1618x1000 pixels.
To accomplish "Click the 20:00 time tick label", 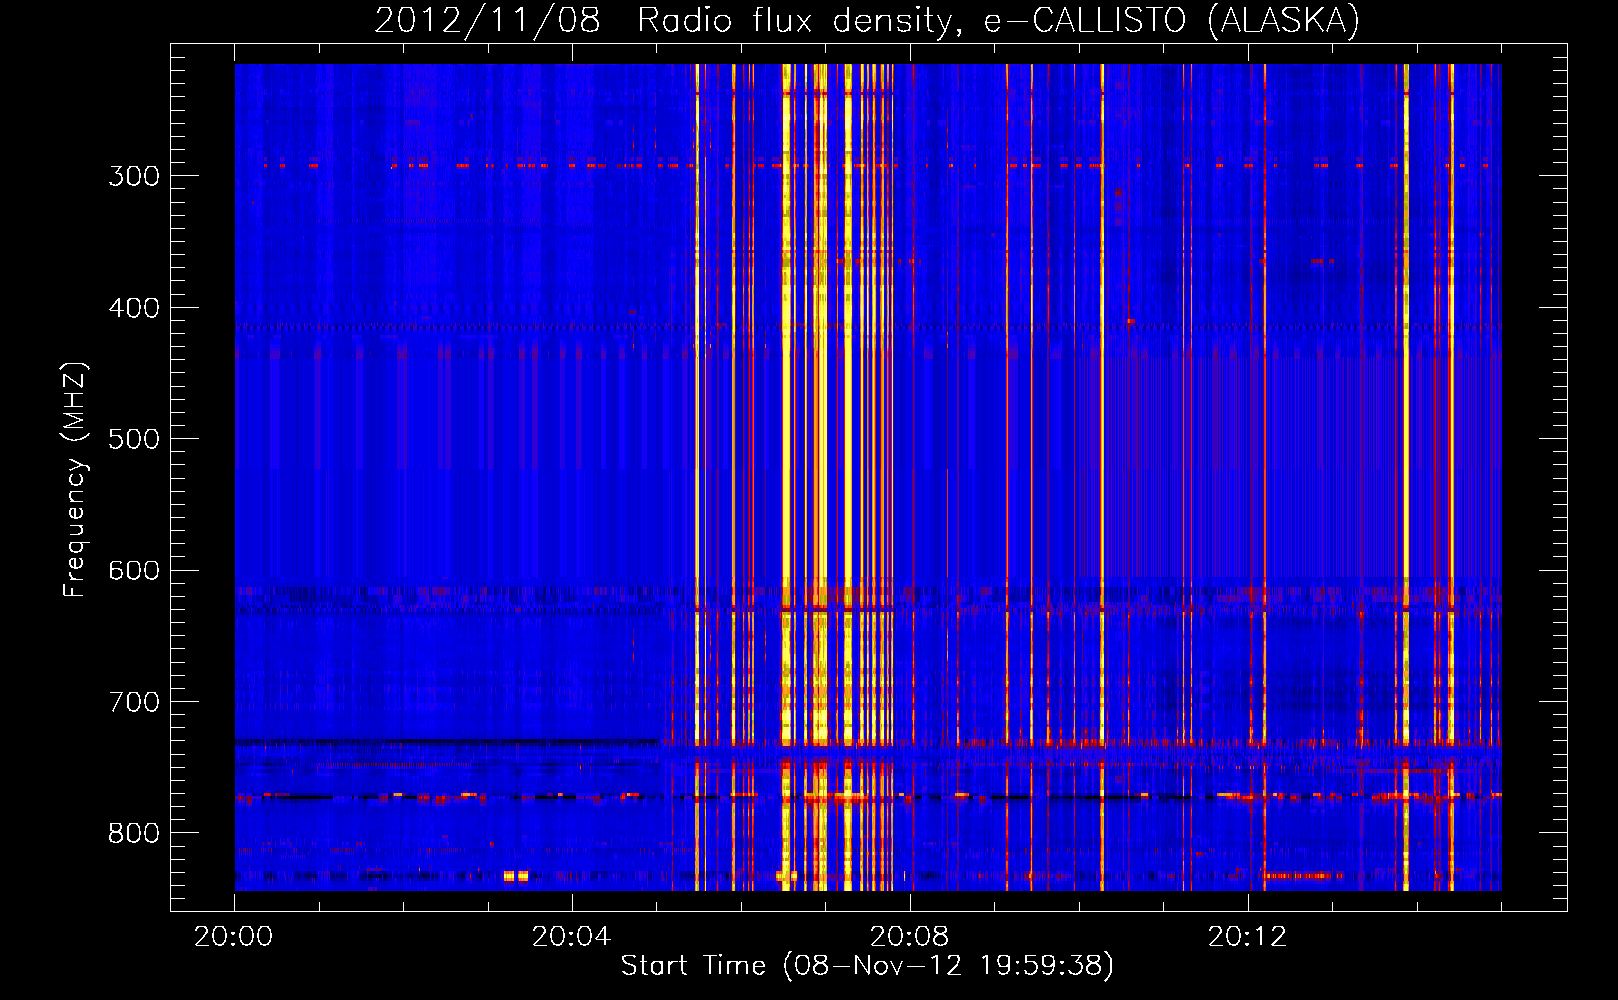I will (233, 937).
